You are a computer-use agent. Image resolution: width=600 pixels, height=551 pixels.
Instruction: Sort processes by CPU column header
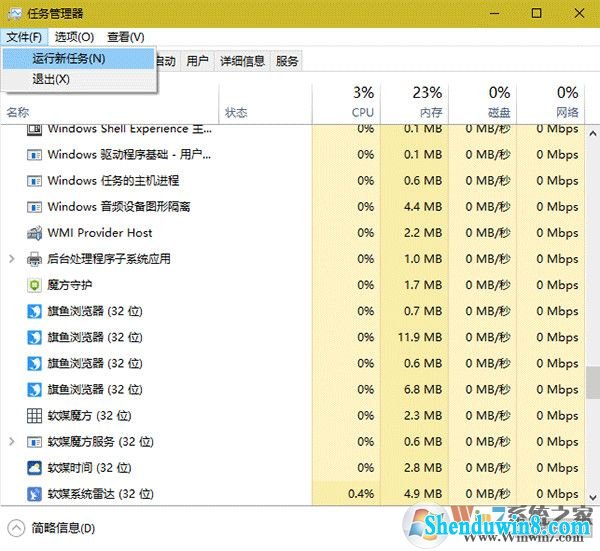[346, 103]
